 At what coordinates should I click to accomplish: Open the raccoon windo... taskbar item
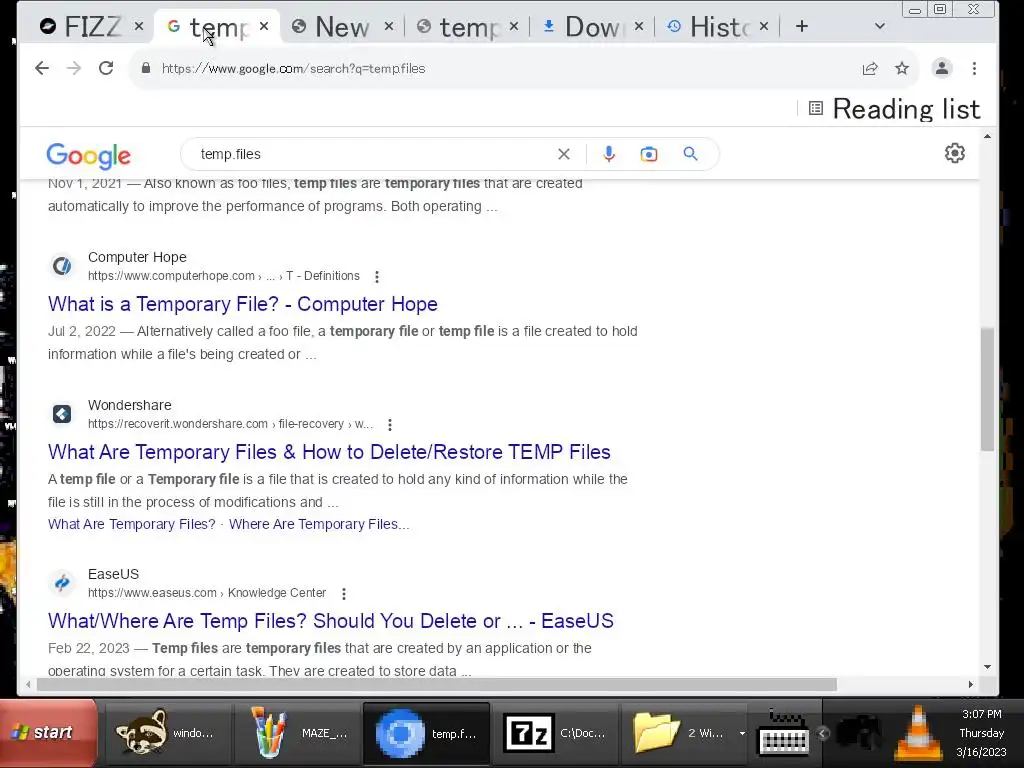coord(166,733)
